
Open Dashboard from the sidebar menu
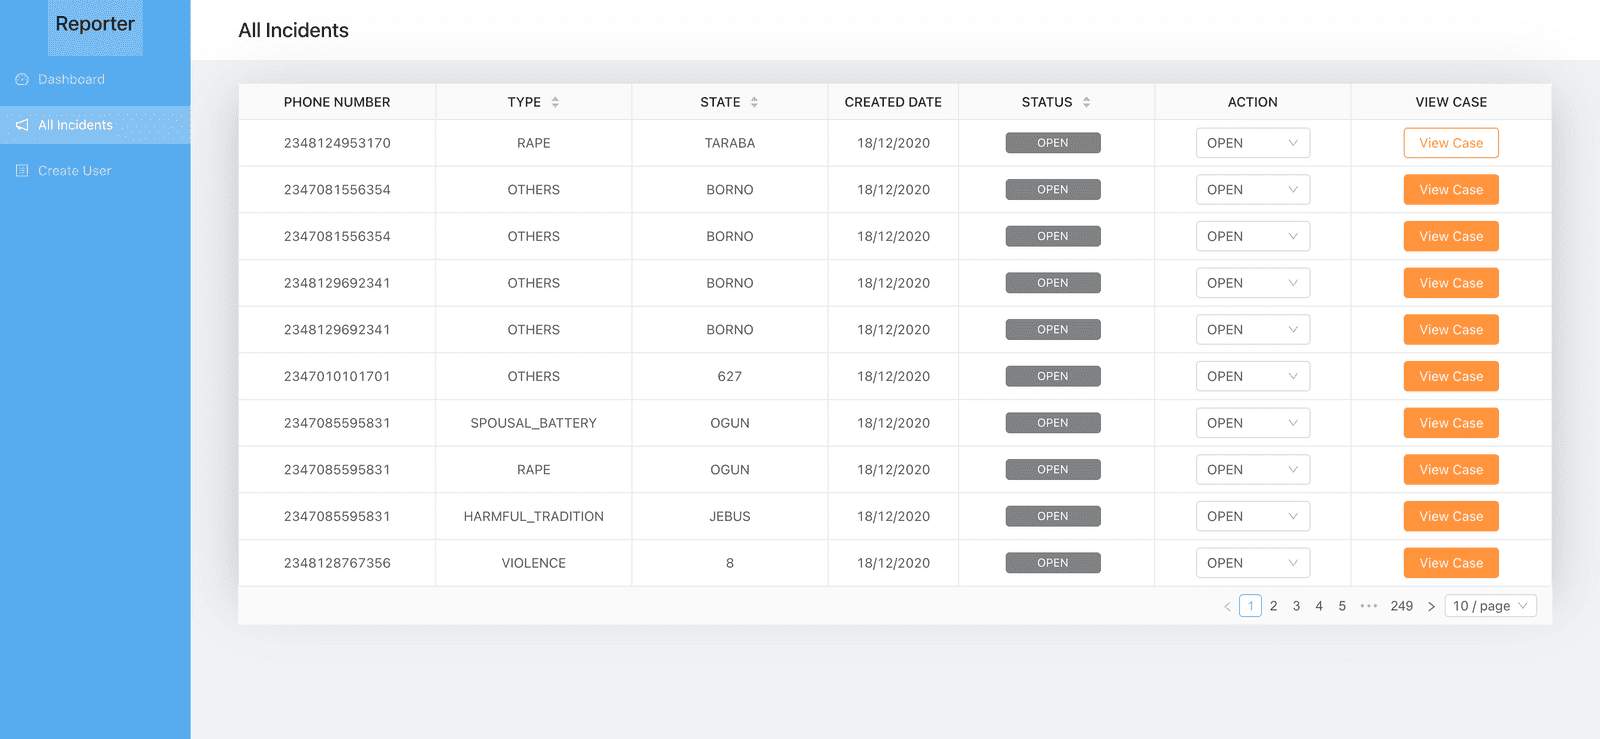coord(71,79)
